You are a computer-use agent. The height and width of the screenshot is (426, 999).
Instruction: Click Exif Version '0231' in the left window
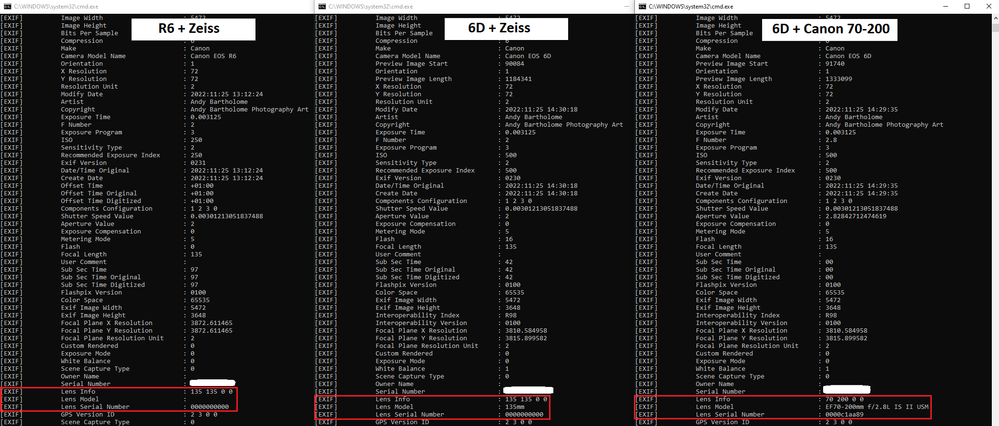click(198, 163)
